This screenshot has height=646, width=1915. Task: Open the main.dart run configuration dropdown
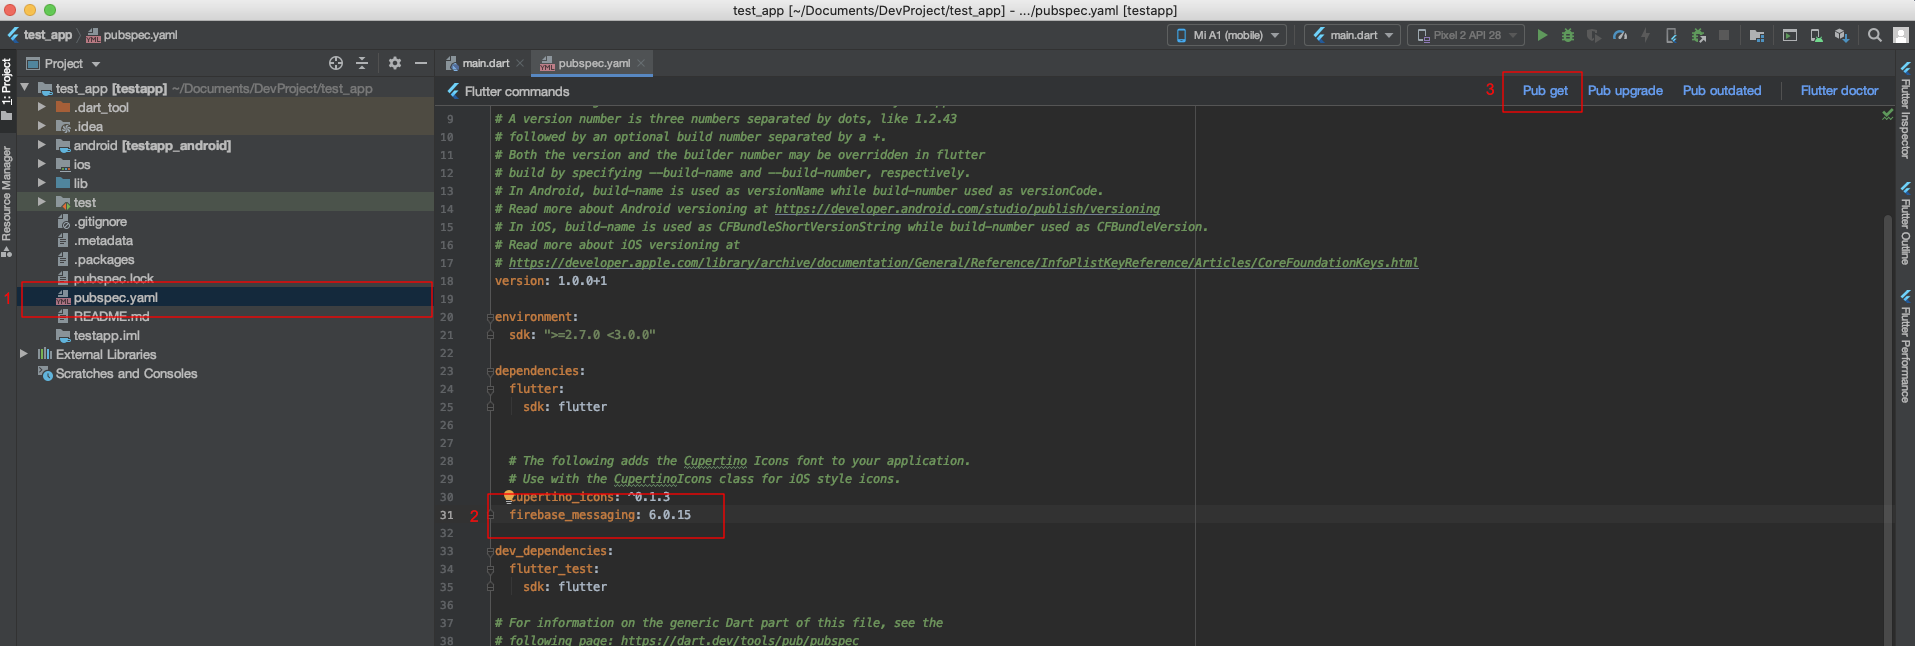(x=1352, y=35)
